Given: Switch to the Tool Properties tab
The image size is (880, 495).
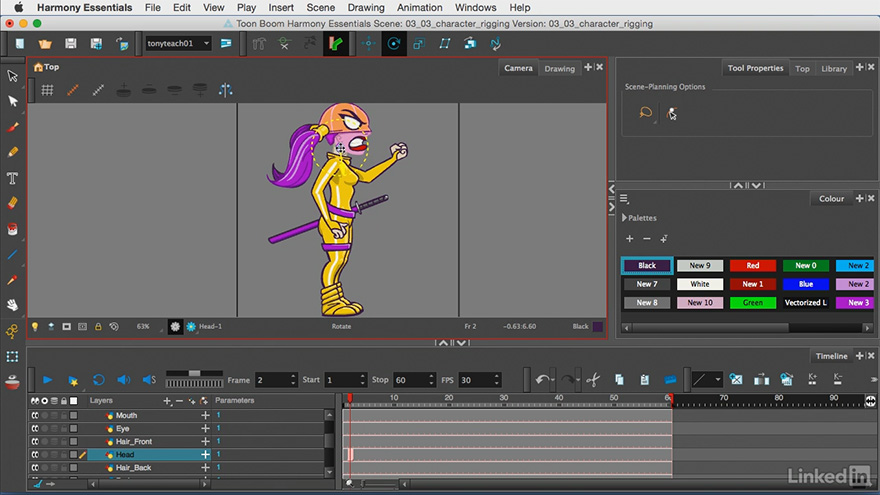Looking at the screenshot, I should [x=755, y=68].
